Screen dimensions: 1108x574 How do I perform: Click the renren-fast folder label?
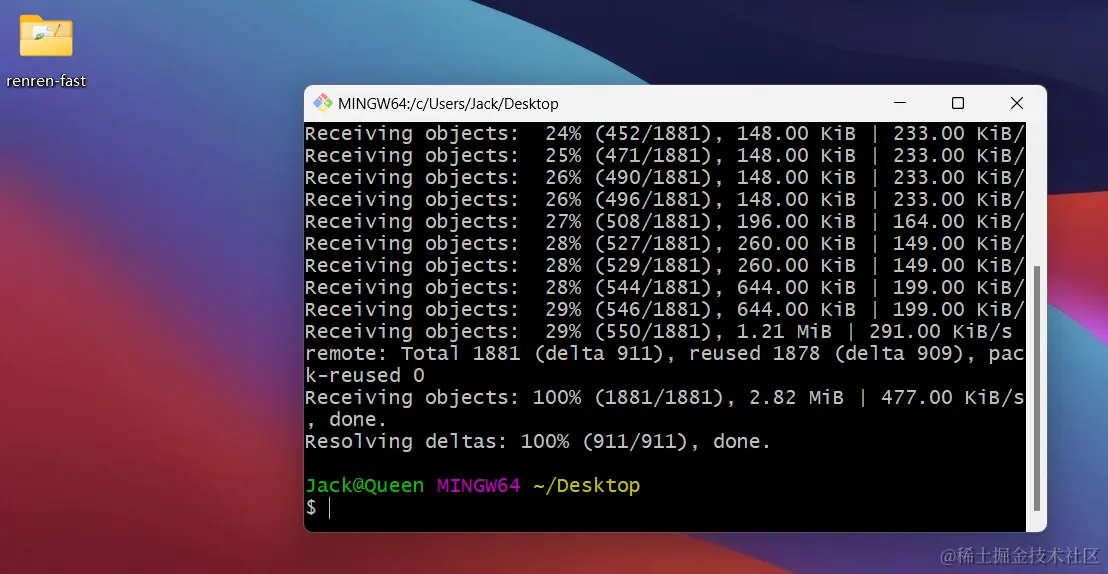point(46,81)
